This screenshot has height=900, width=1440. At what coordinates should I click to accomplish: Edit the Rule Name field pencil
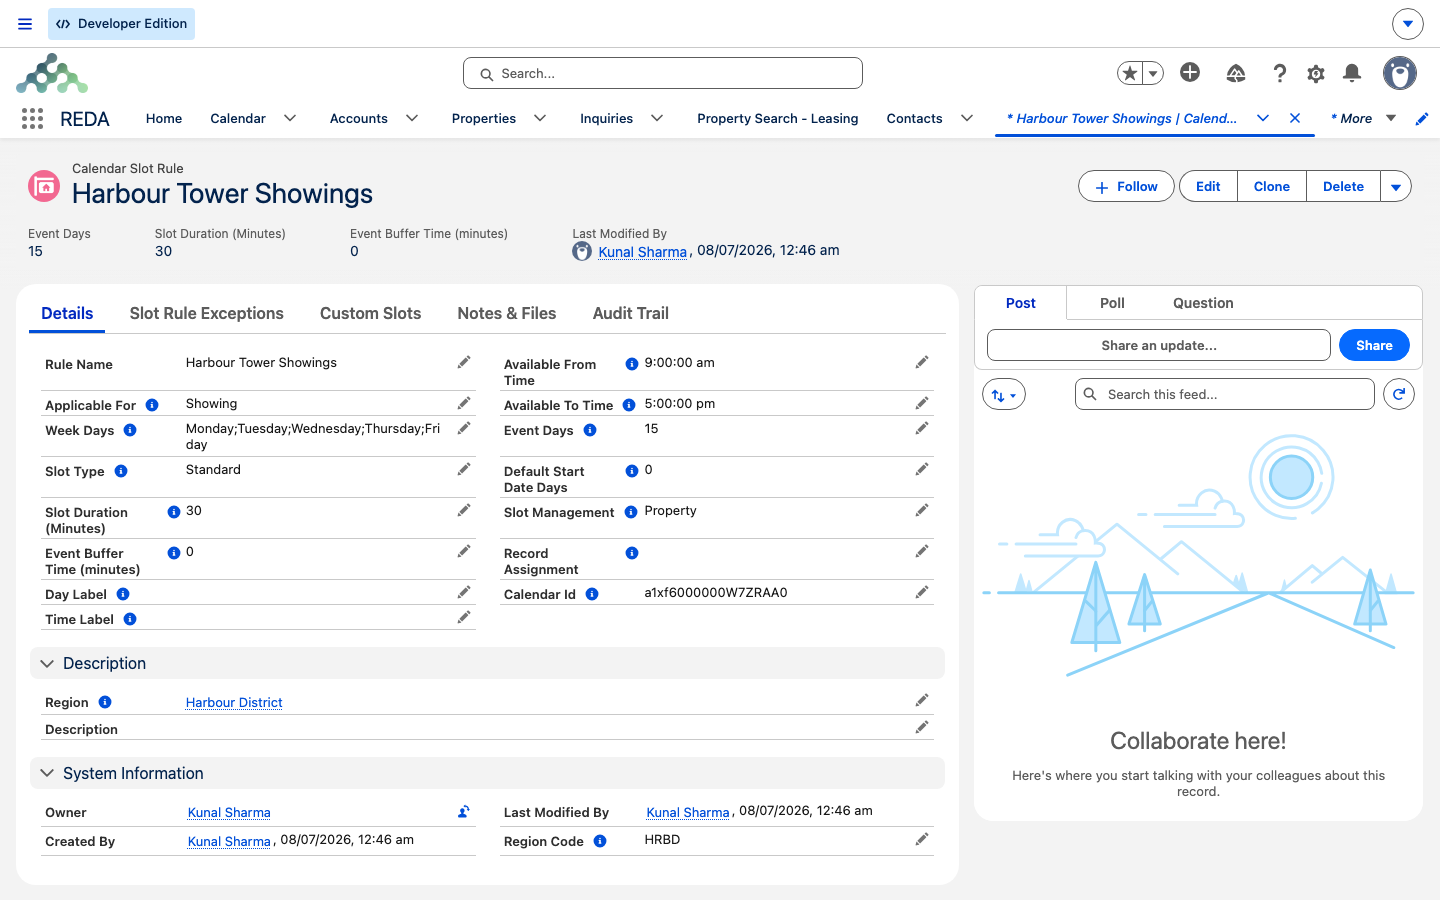coord(464,362)
